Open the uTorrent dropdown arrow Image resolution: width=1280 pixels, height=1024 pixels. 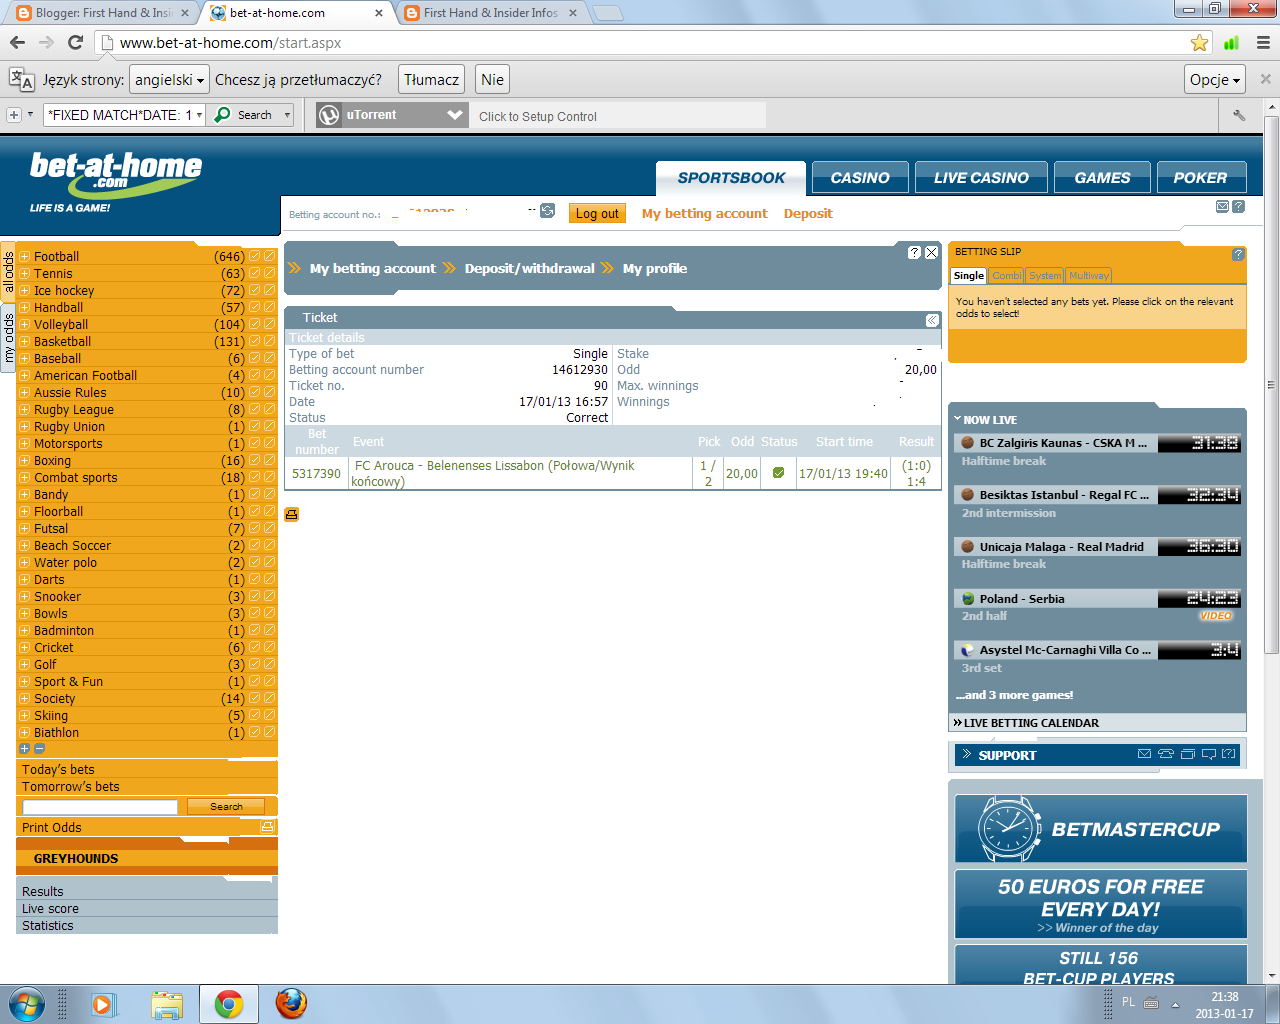point(455,115)
